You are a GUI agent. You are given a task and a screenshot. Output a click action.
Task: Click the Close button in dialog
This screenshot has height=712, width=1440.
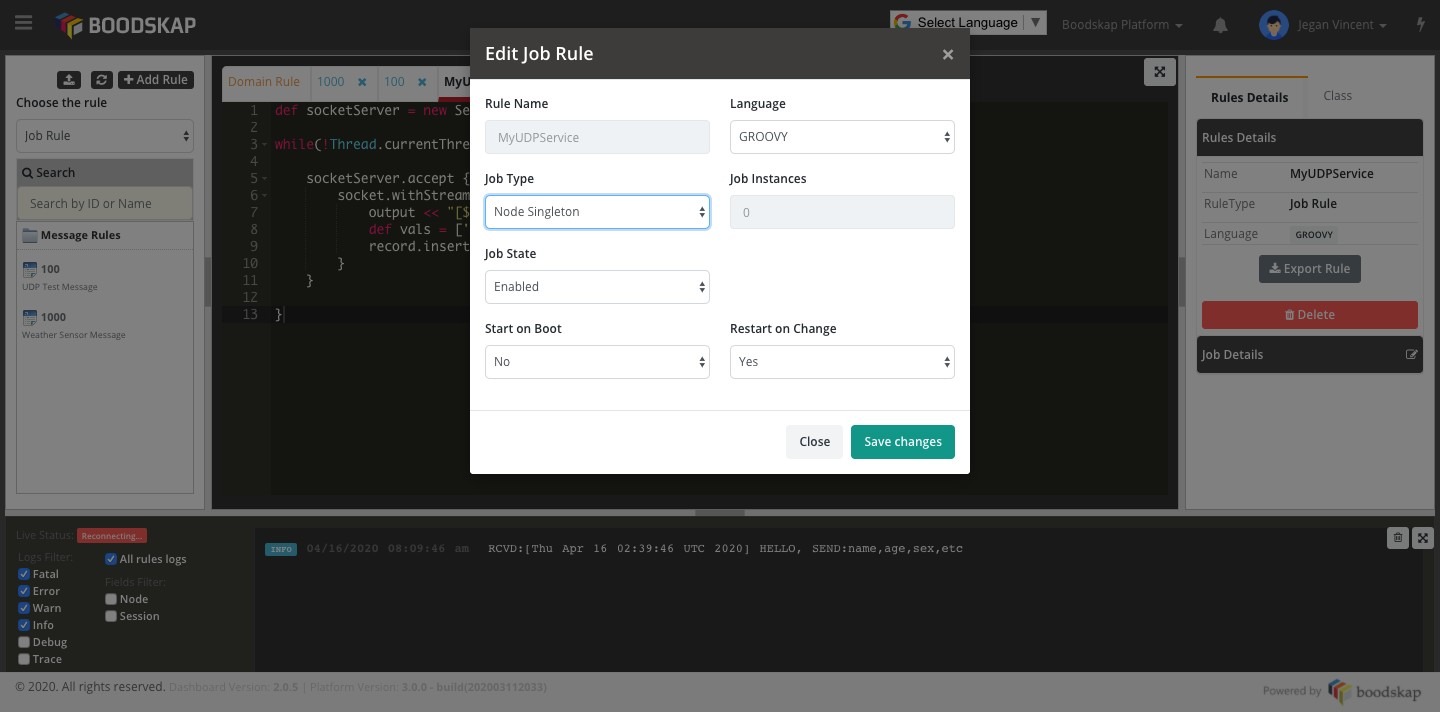pos(814,442)
